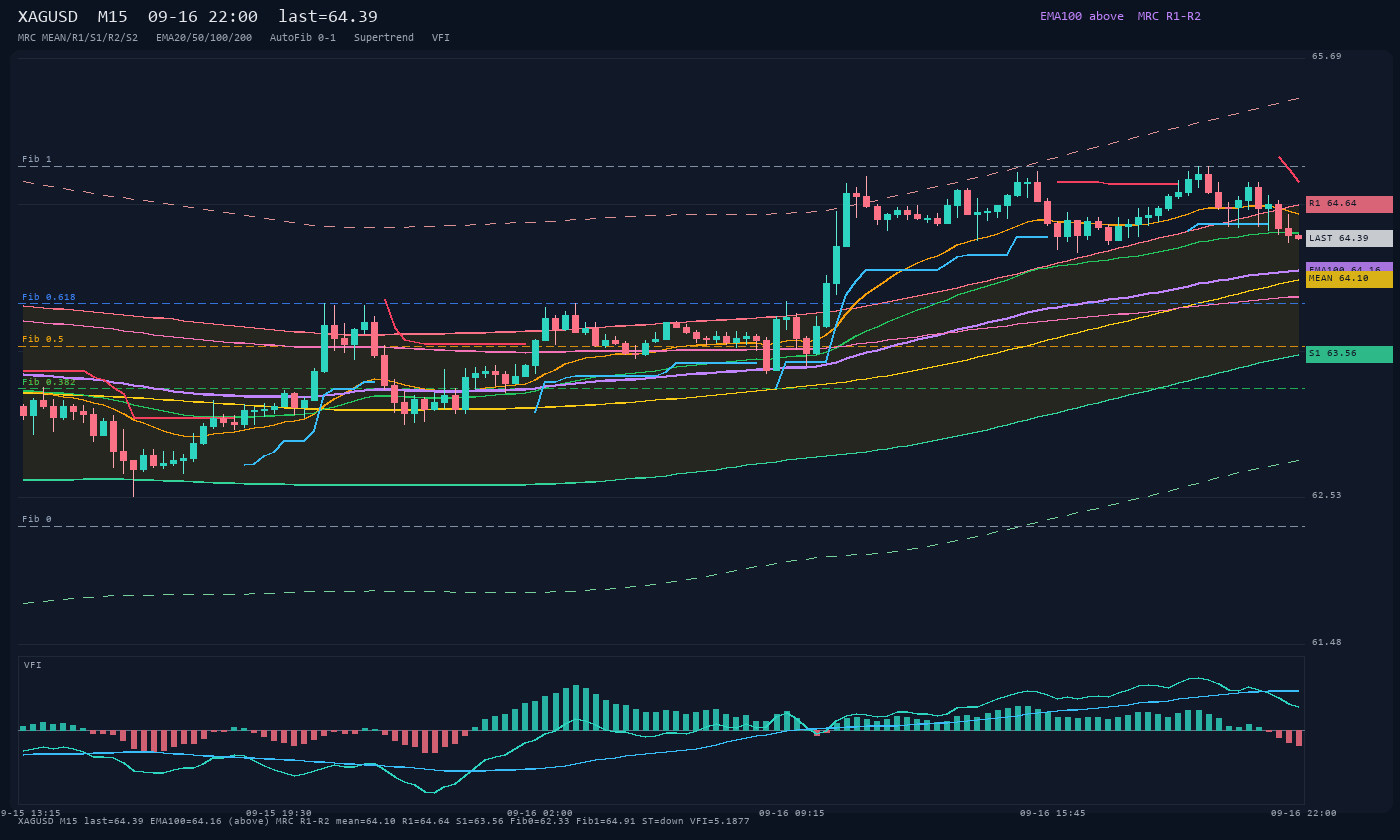Click the '09-16 15:45' time axis label
Image resolution: width=1400 pixels, height=840 pixels.
1052,813
